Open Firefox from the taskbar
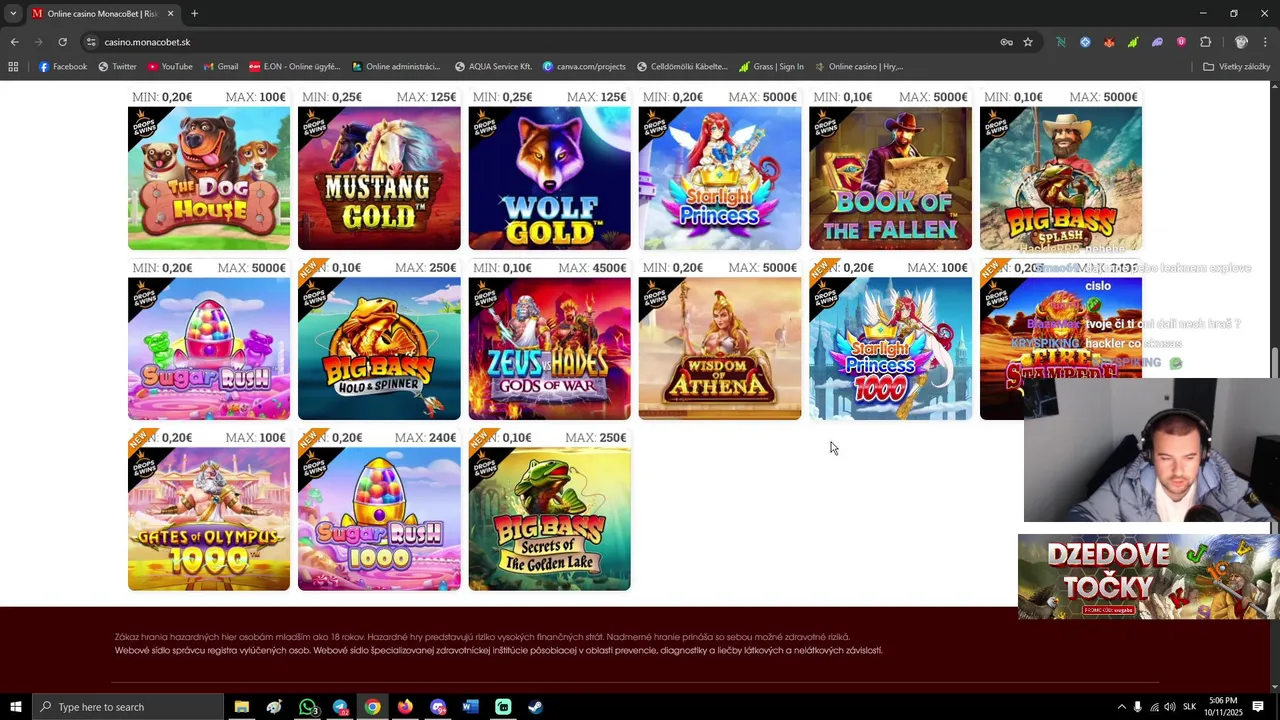1280x720 pixels. click(x=405, y=707)
